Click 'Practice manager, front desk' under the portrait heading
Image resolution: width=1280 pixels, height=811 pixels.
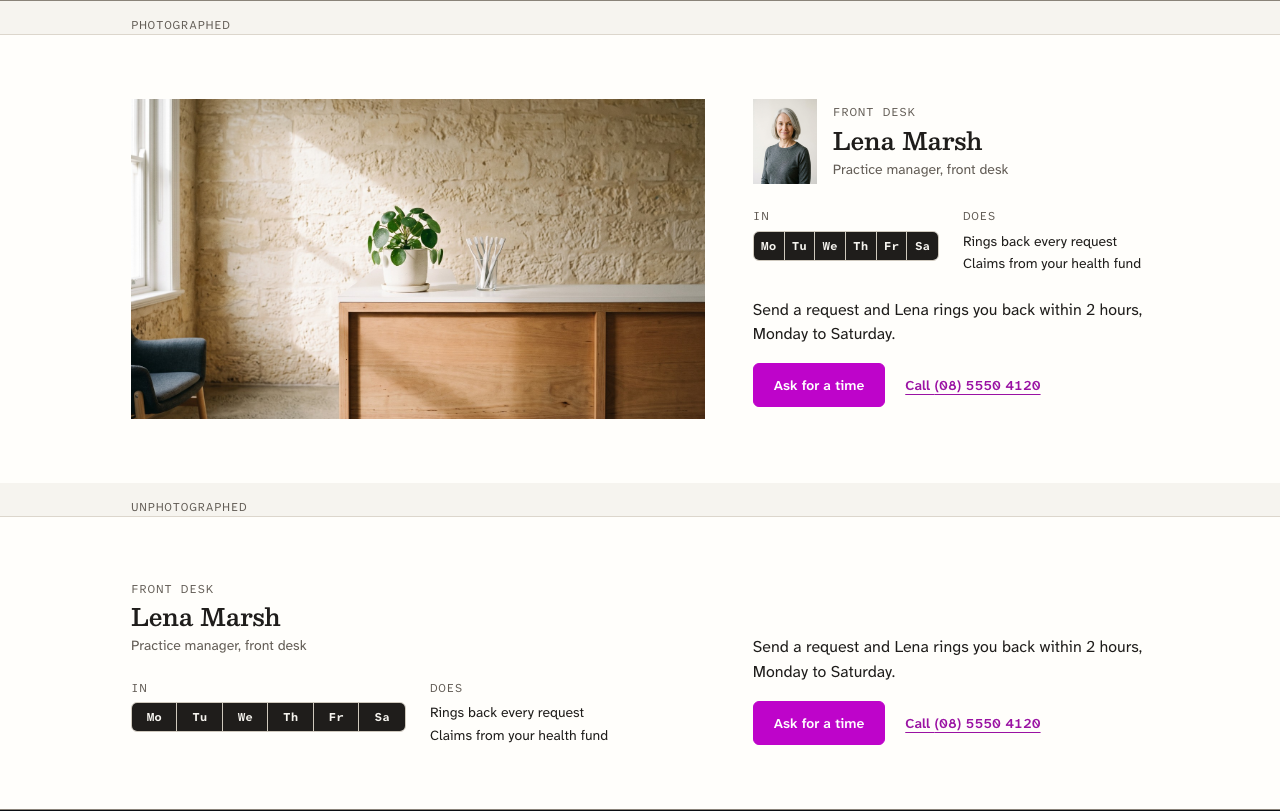920,170
